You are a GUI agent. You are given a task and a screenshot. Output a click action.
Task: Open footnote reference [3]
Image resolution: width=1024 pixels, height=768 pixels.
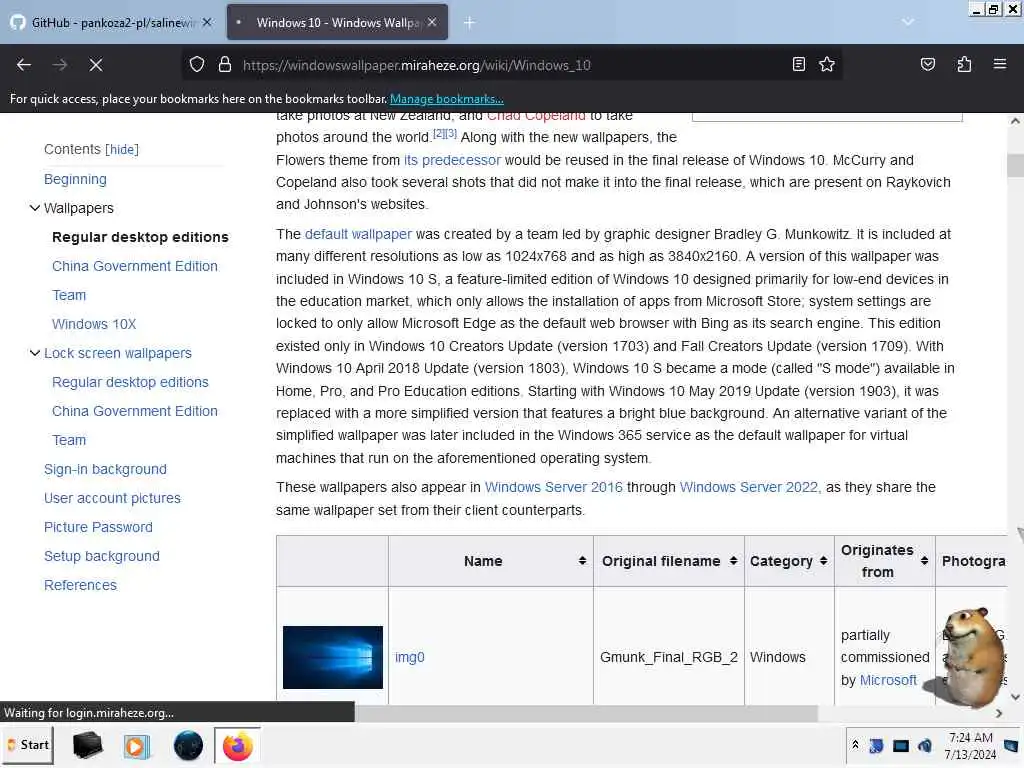point(451,133)
